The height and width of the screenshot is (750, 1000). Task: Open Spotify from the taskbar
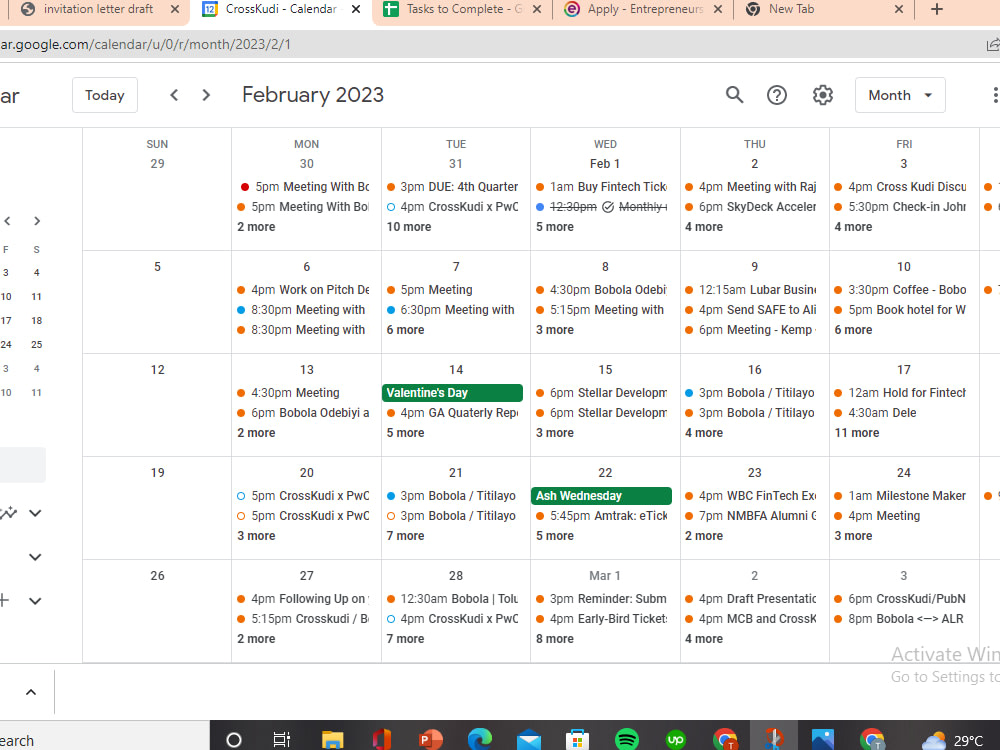tap(627, 740)
